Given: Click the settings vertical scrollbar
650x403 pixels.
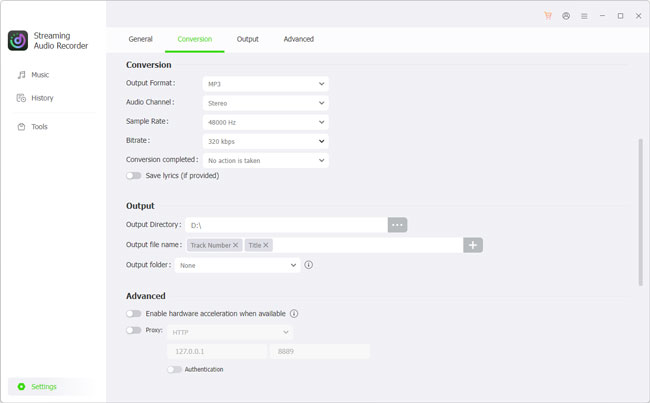Looking at the screenshot, I should point(640,212).
